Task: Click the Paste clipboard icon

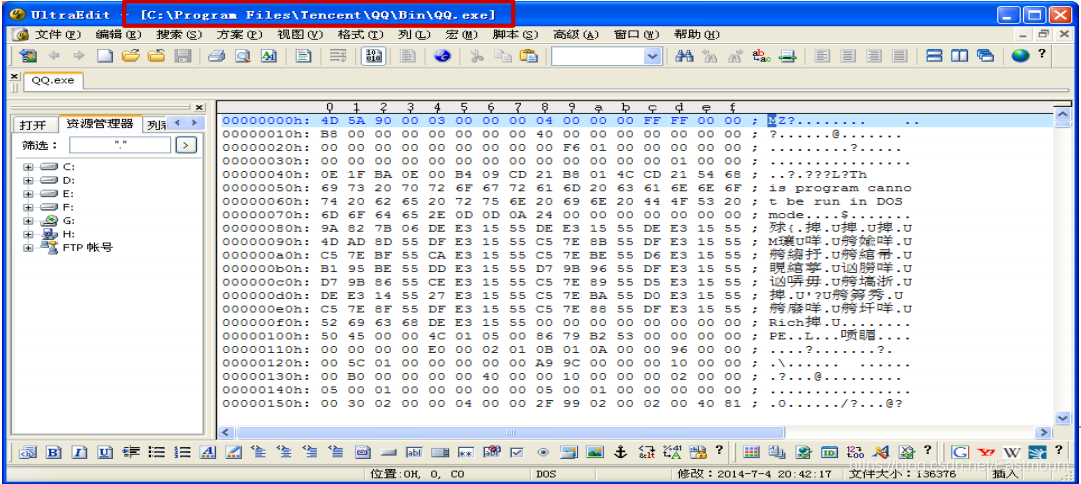Action: [x=528, y=56]
